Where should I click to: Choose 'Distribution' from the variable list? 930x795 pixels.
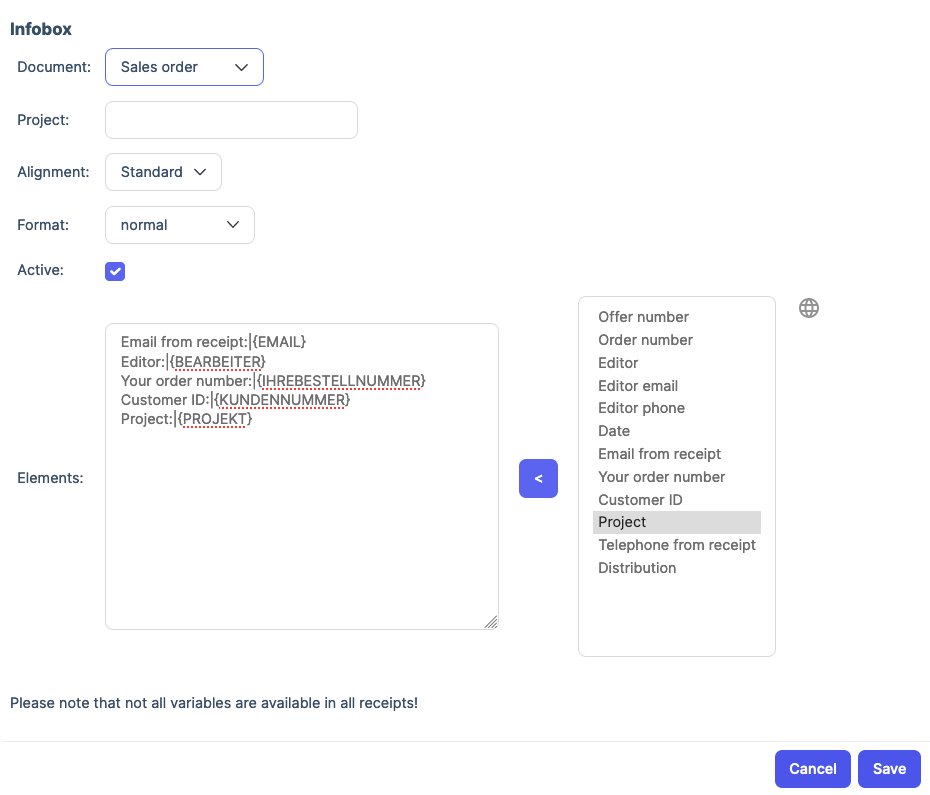pyautogui.click(x=637, y=568)
